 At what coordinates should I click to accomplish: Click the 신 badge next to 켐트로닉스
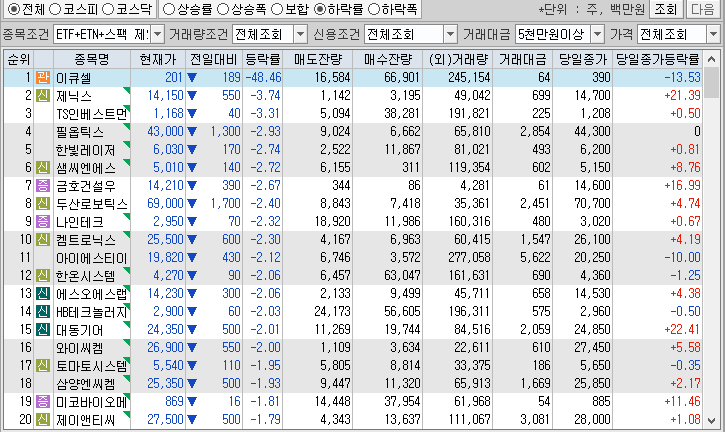click(x=43, y=240)
